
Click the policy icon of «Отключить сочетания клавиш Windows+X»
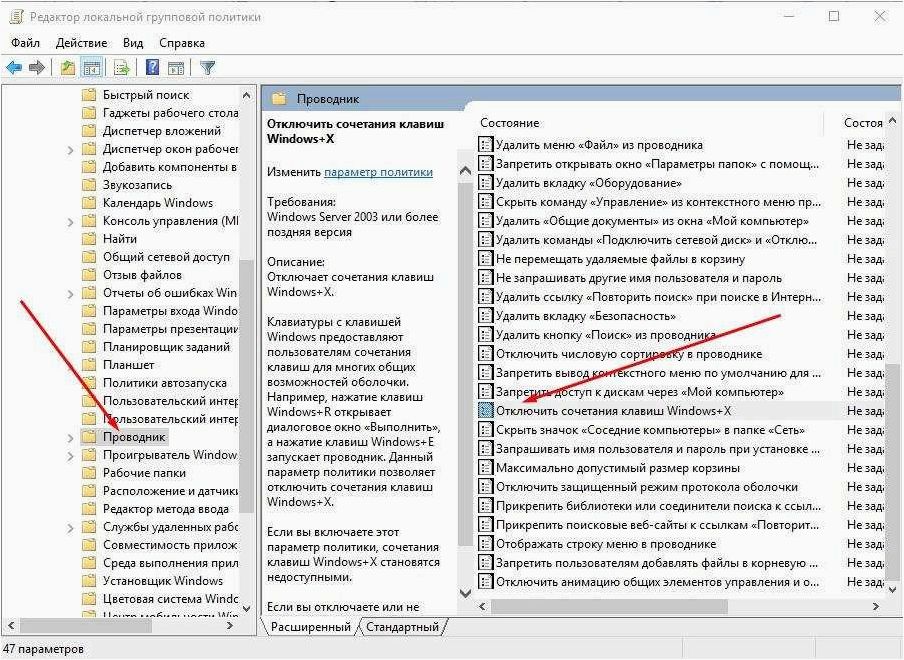click(486, 410)
